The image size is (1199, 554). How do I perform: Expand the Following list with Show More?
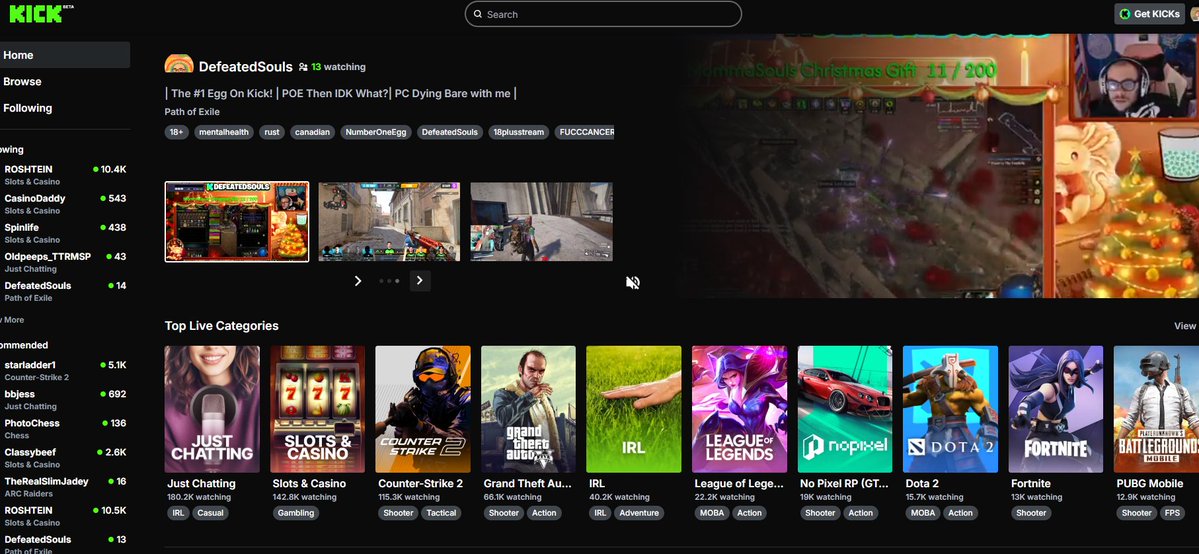coord(12,320)
